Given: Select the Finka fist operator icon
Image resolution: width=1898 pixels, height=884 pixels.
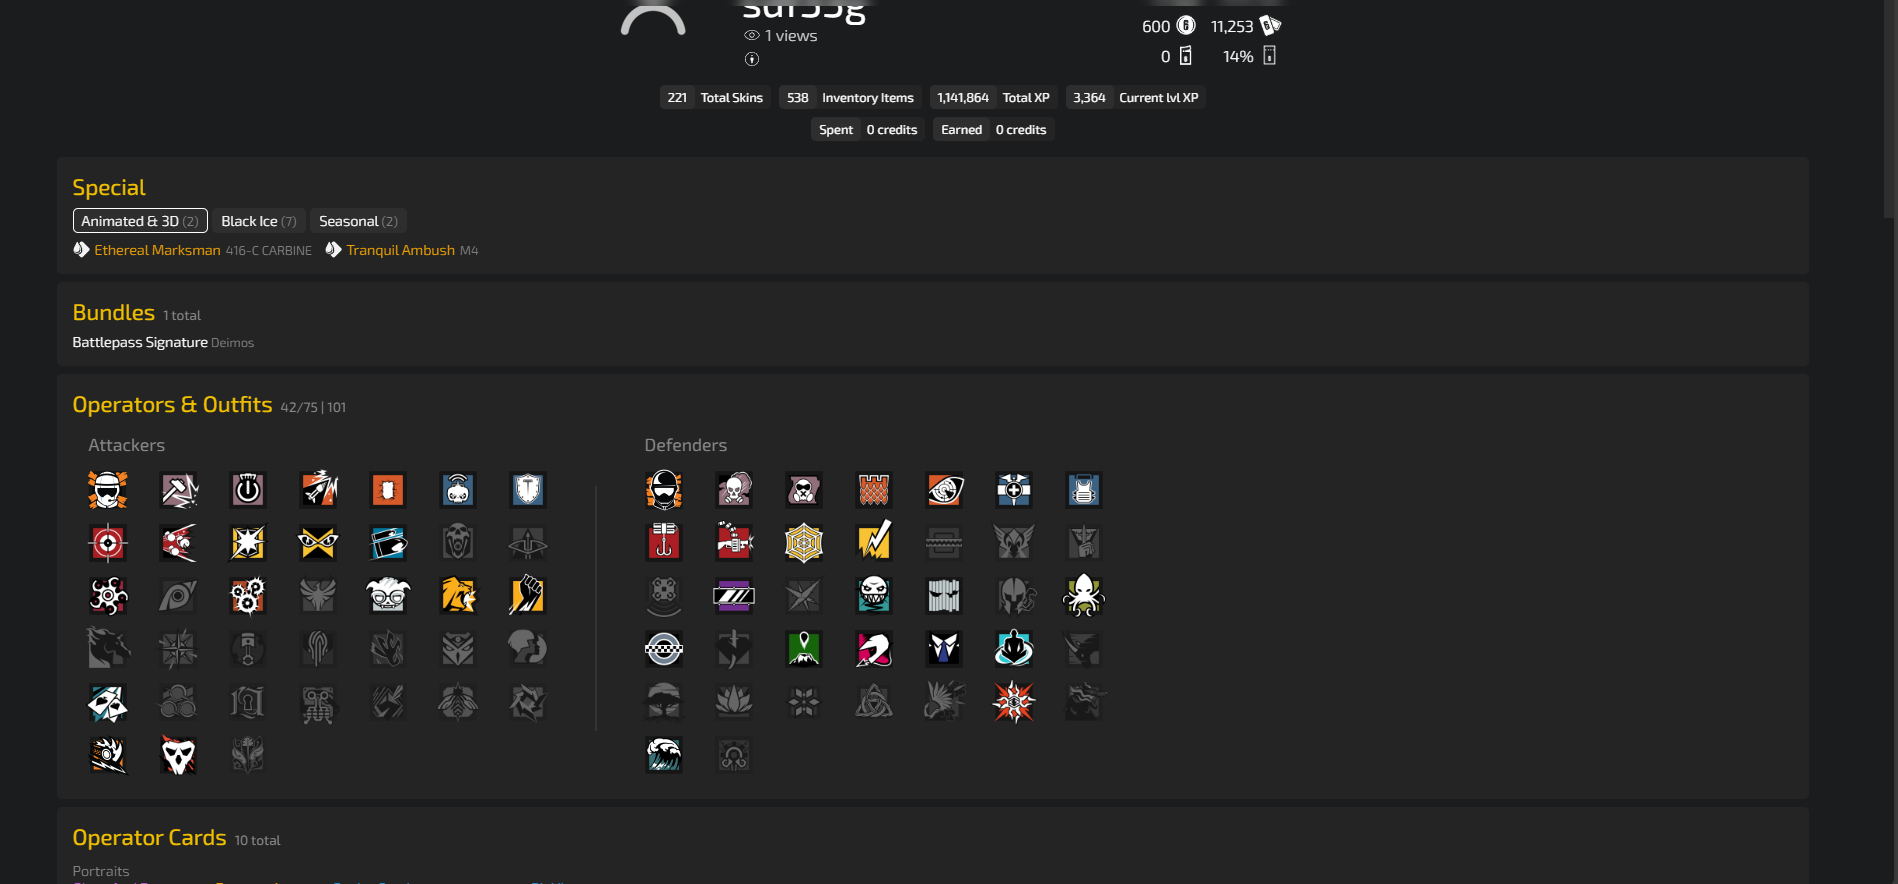Looking at the screenshot, I should [x=528, y=596].
